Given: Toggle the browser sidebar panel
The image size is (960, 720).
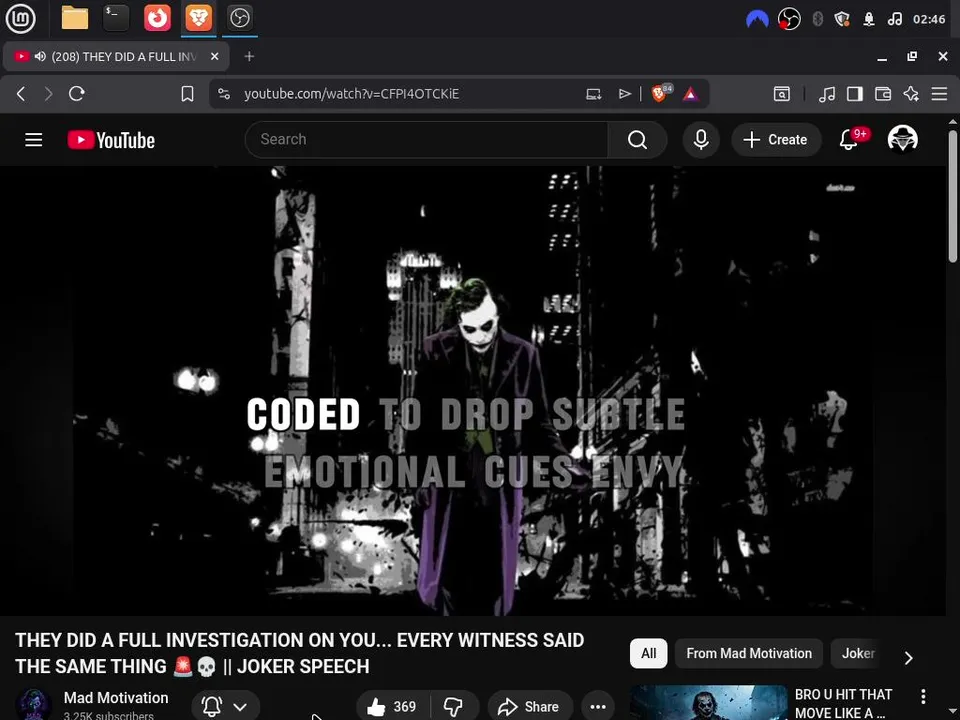Looking at the screenshot, I should pyautogui.click(x=855, y=94).
